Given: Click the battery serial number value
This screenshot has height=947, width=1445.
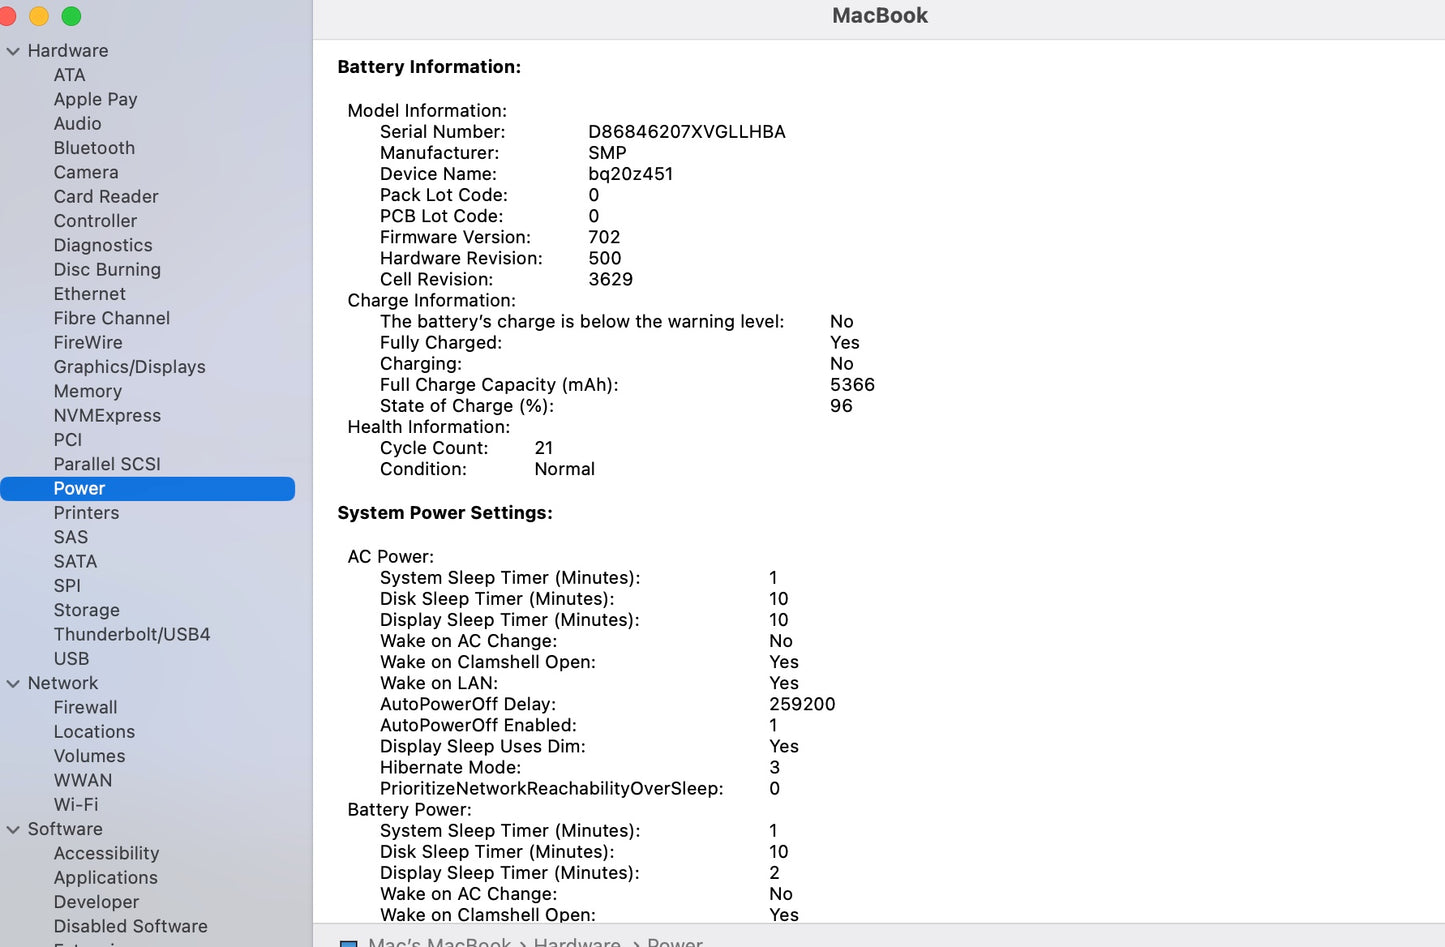Looking at the screenshot, I should pos(686,132).
